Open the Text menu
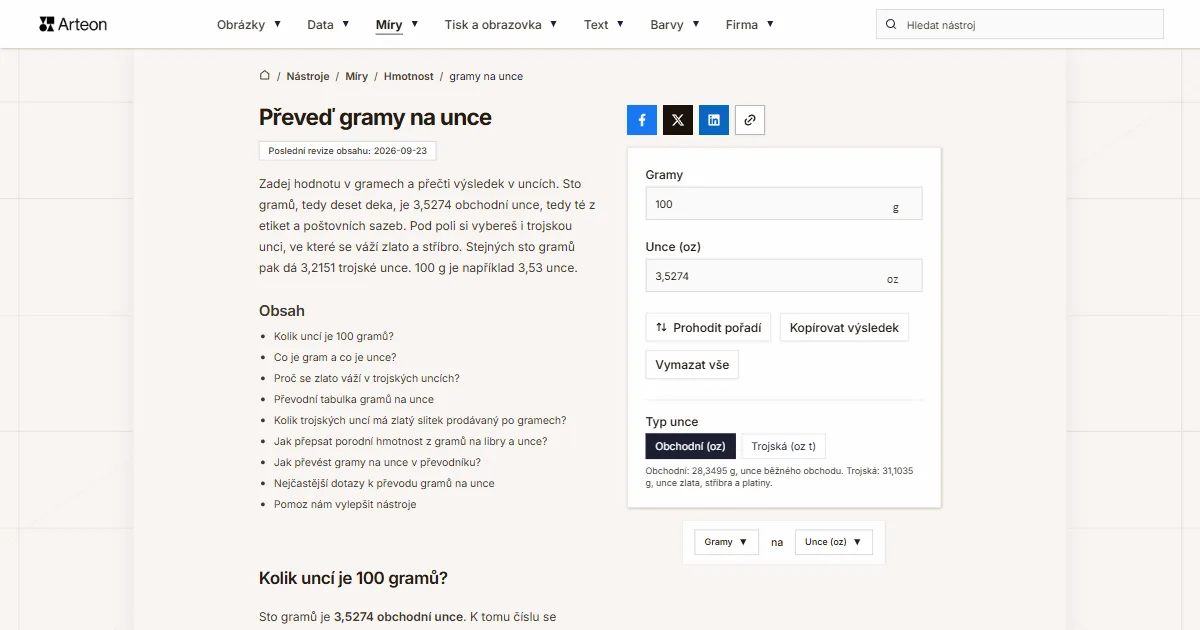This screenshot has height=630, width=1200. 604,25
